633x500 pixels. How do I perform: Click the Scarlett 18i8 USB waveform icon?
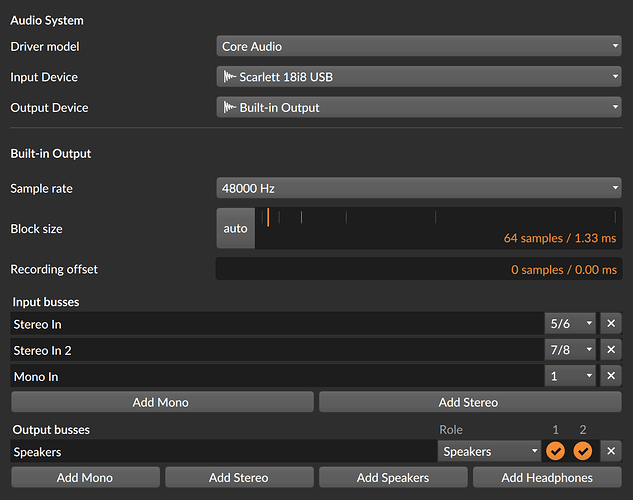(230, 76)
